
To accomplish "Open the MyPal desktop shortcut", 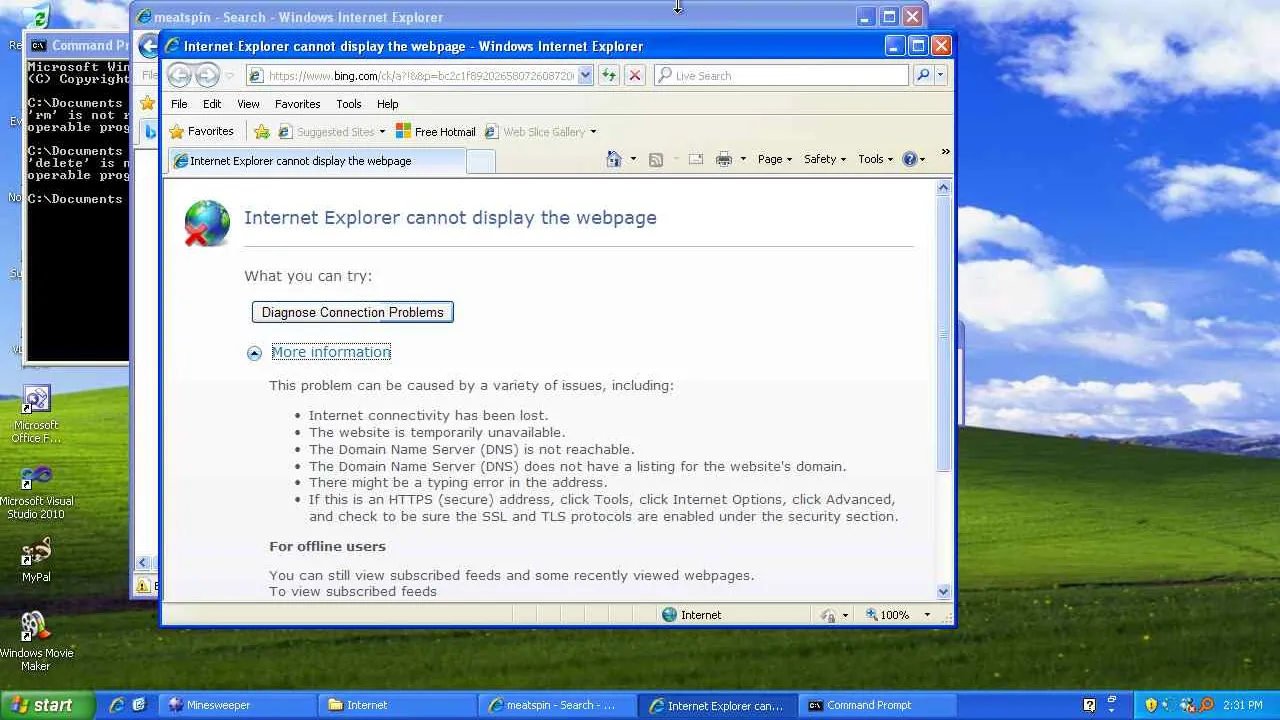I will (x=36, y=560).
